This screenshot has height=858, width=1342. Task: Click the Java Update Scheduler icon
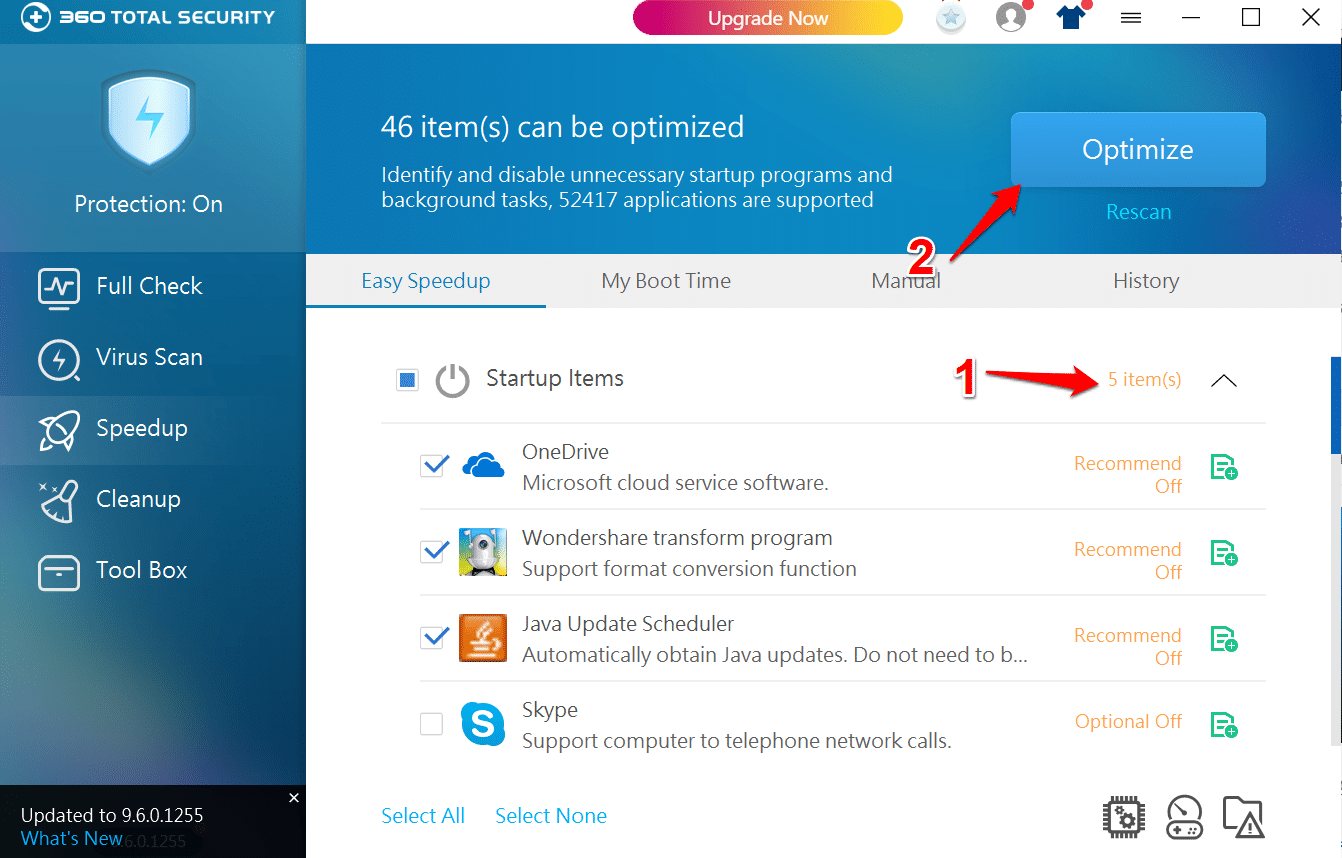(483, 638)
